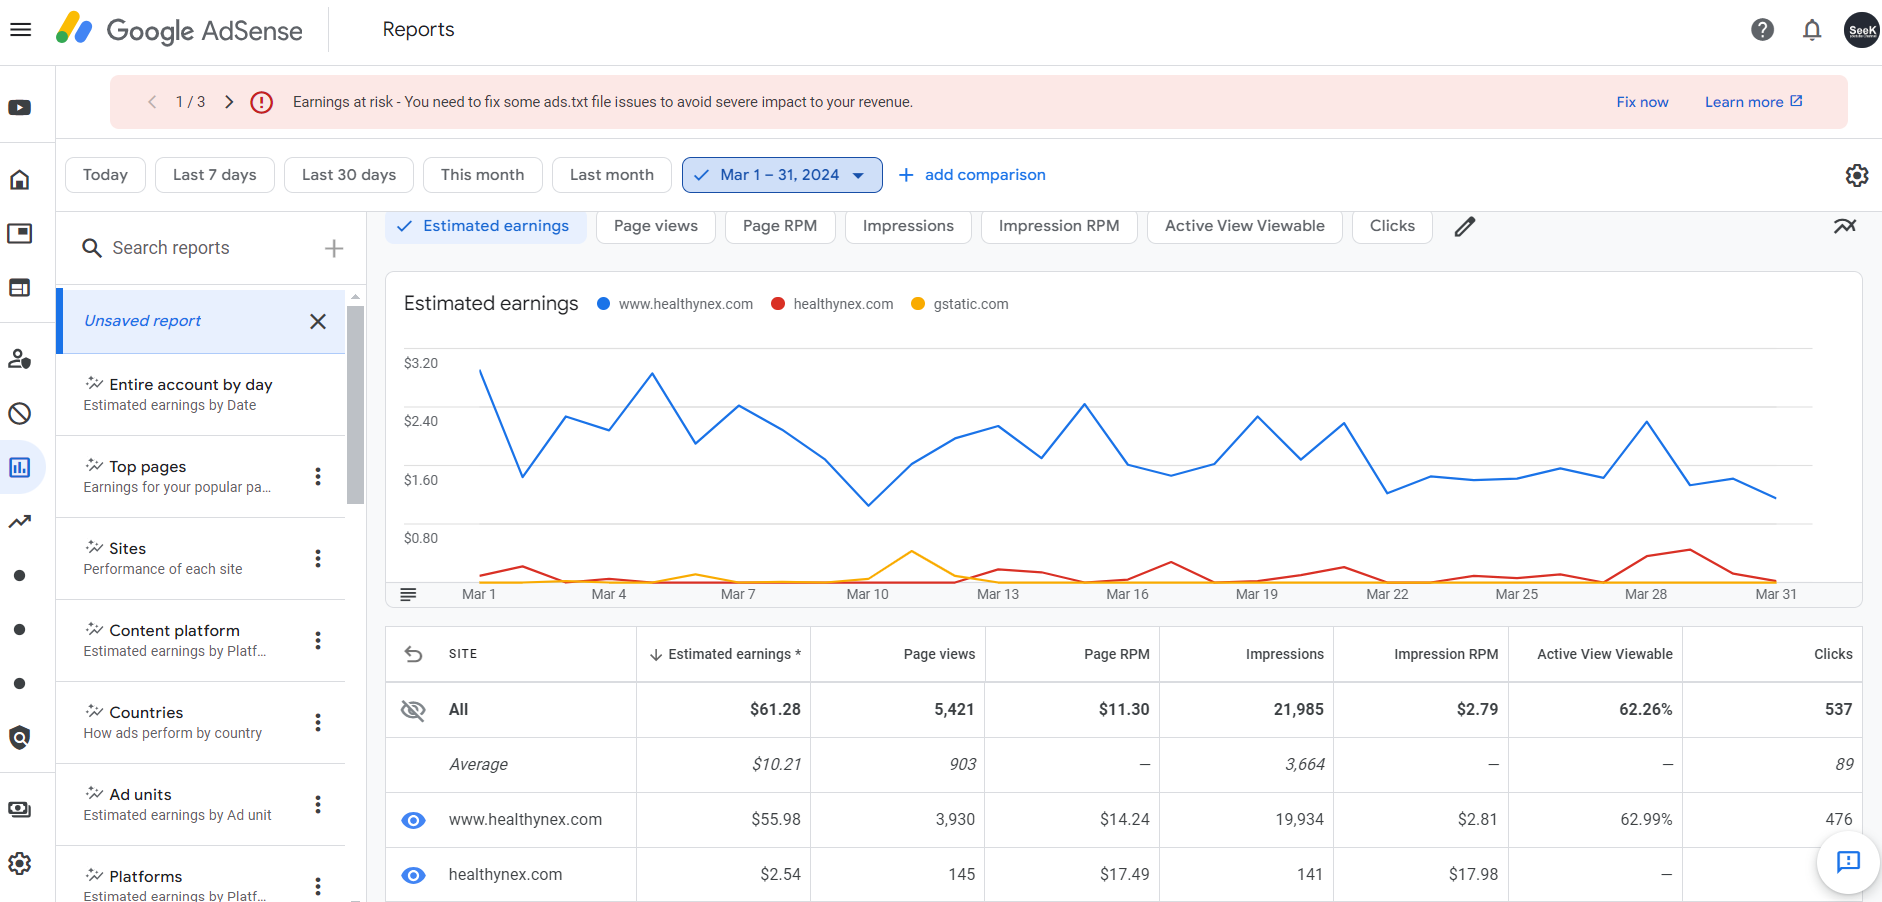This screenshot has height=902, width=1882.
Task: Sort by Estimated earnings column
Action: (725, 654)
